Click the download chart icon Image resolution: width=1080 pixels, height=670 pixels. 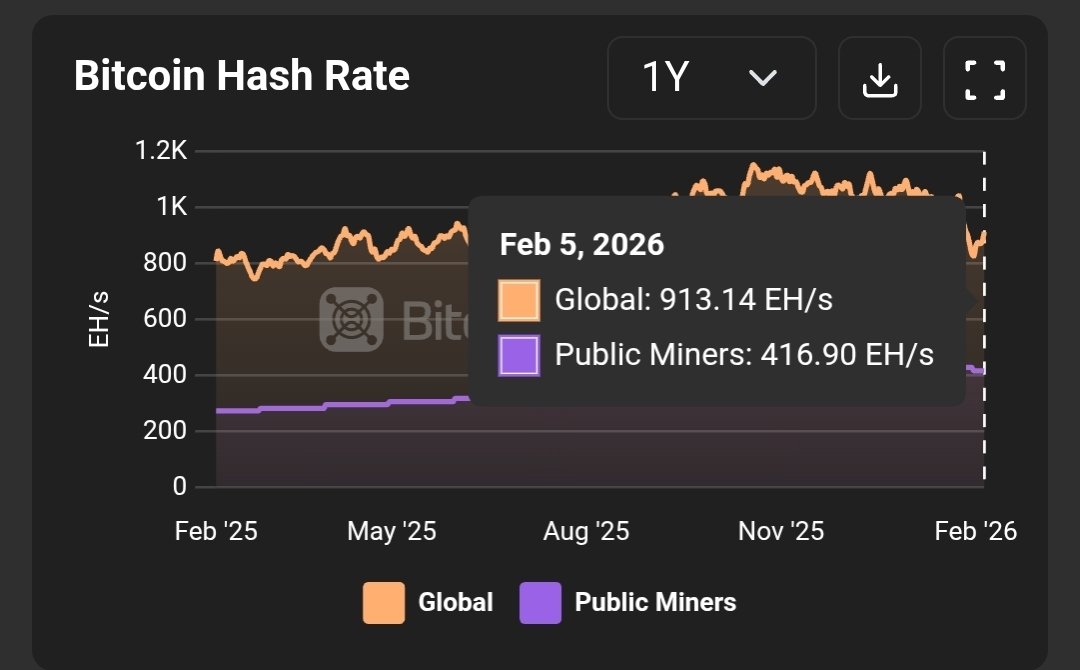pos(880,78)
